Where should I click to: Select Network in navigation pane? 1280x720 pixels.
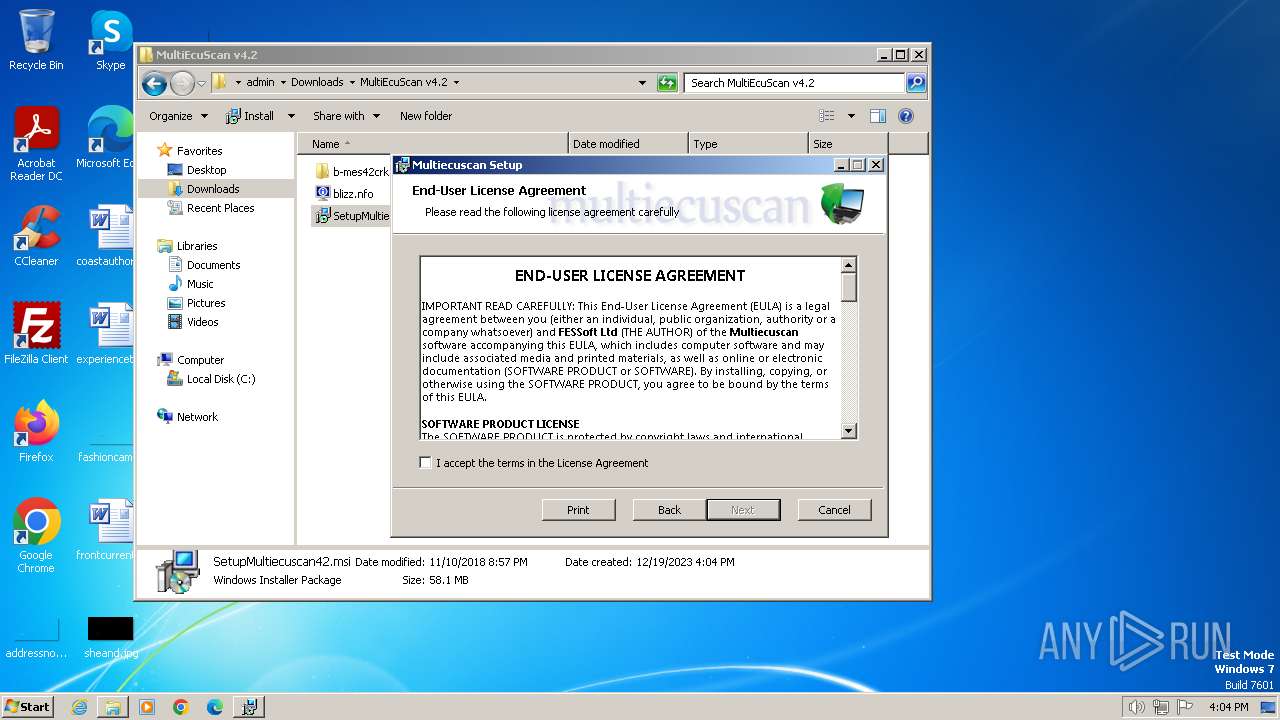click(x=197, y=417)
